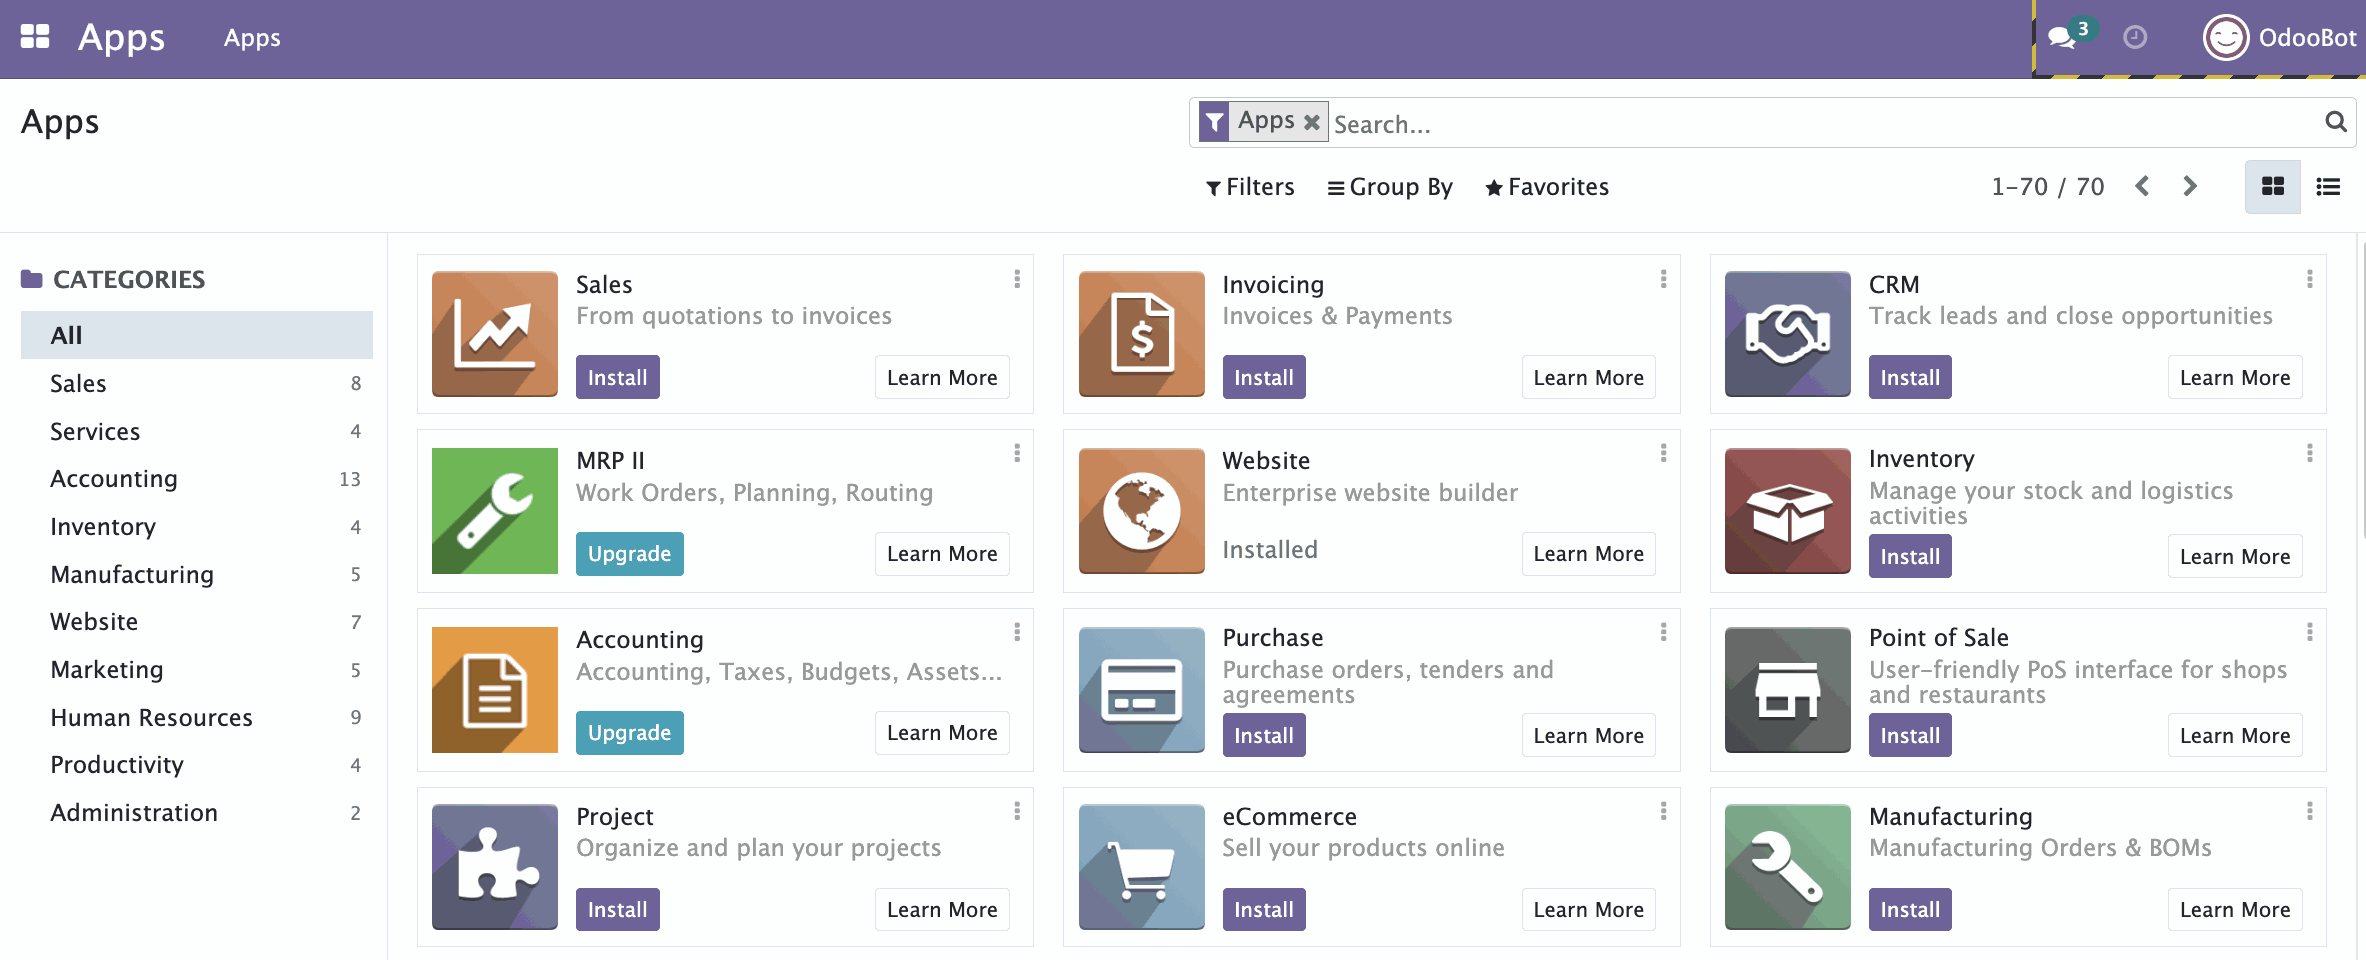Click the Inventory box icon
Image resolution: width=2366 pixels, height=960 pixels.
(1788, 511)
